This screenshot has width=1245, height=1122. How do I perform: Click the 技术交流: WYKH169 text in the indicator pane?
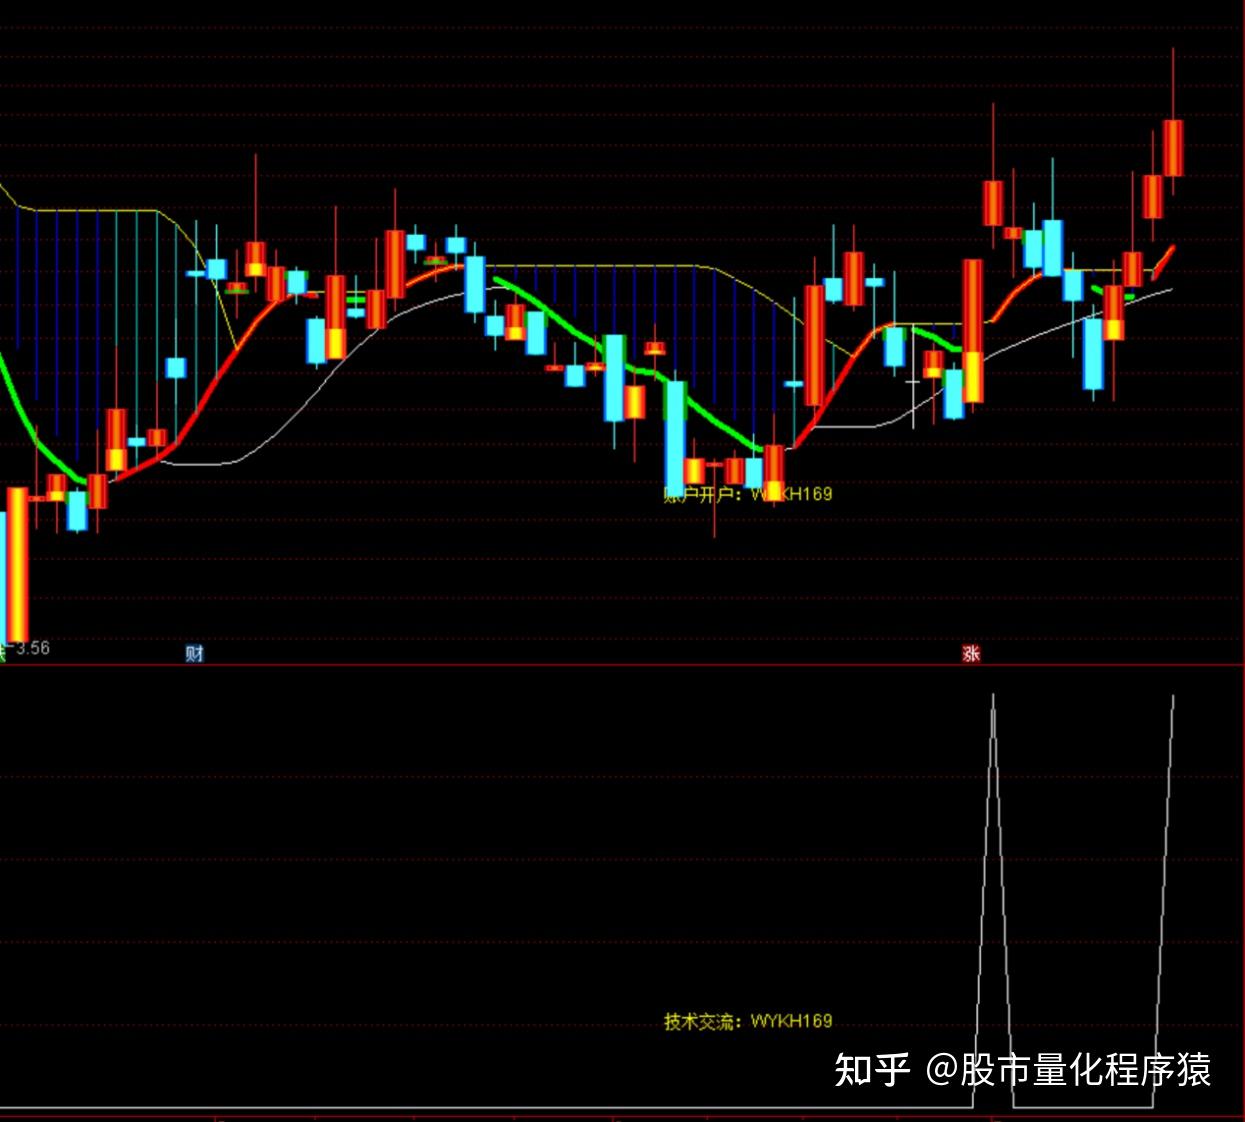click(x=748, y=1021)
